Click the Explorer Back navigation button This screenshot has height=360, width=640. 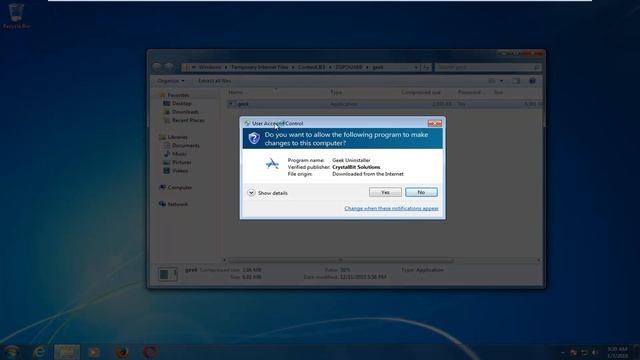158,67
